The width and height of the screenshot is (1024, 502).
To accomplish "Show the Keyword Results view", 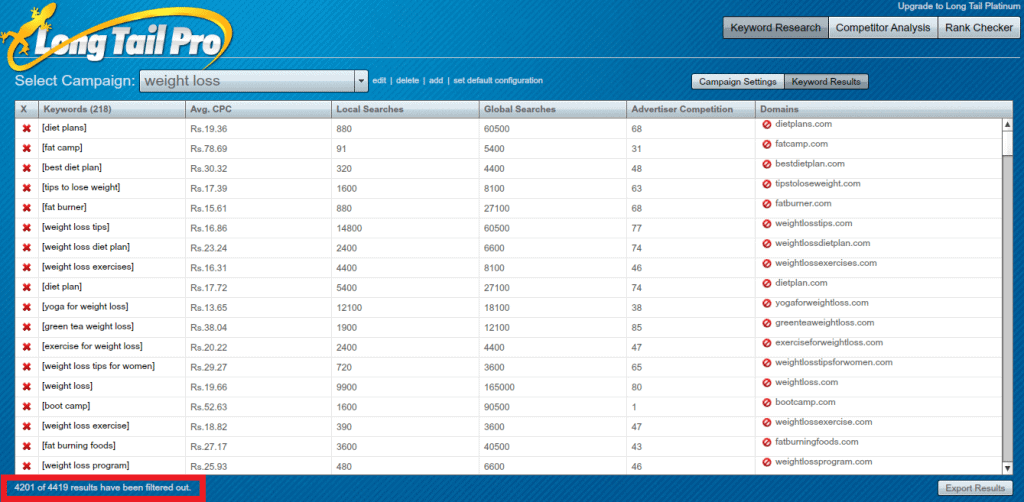I will point(826,82).
